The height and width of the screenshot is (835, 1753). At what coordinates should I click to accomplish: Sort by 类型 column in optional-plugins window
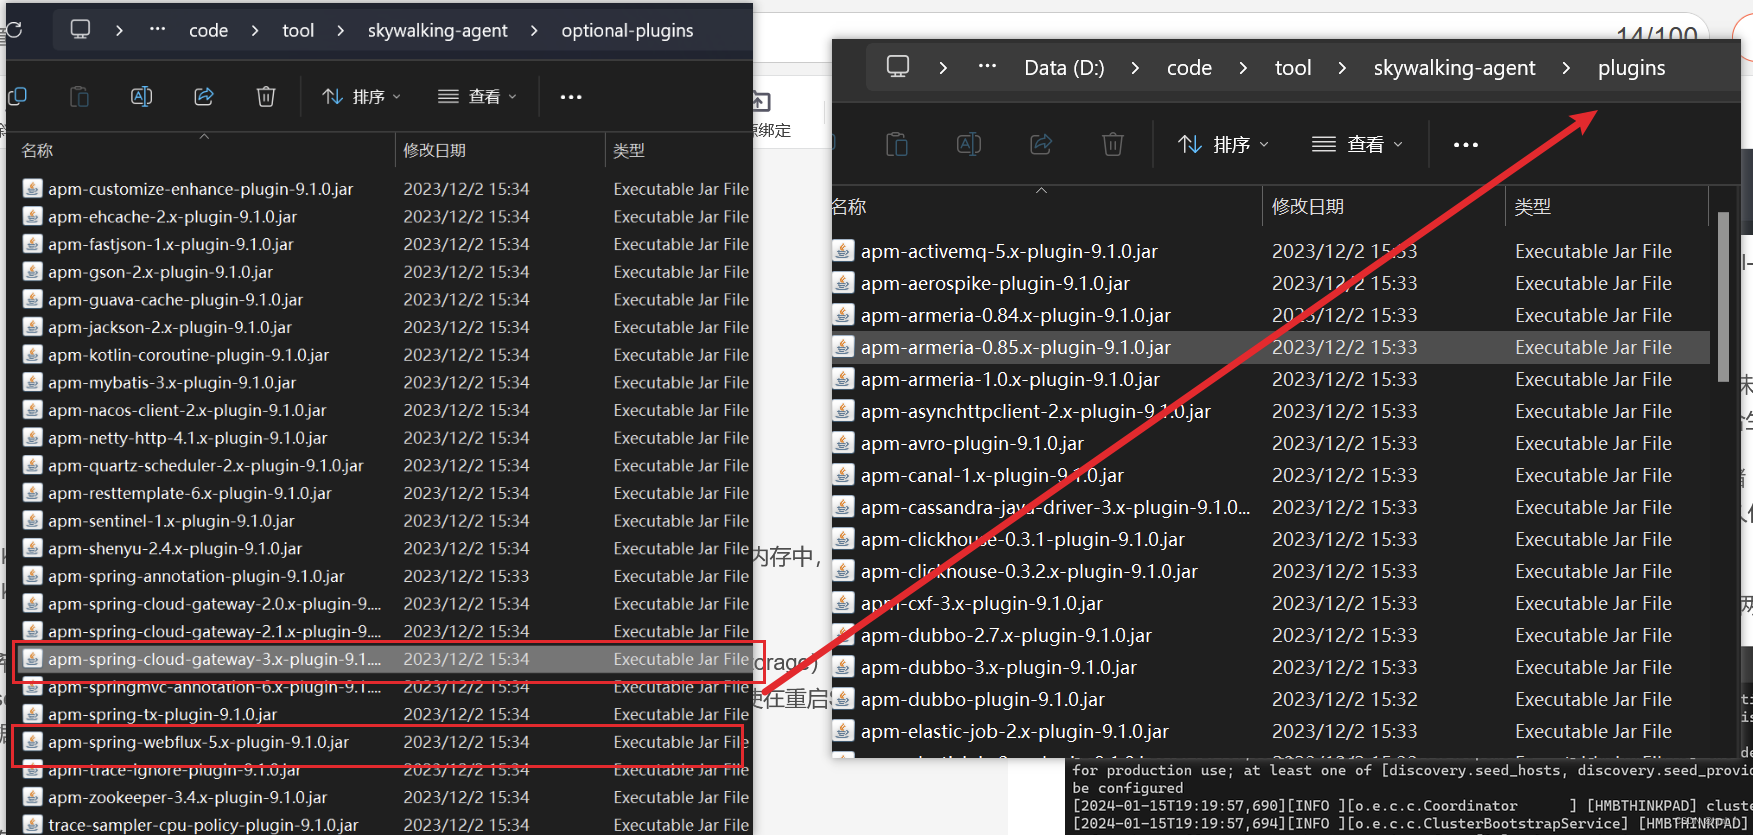pyautogui.click(x=629, y=151)
